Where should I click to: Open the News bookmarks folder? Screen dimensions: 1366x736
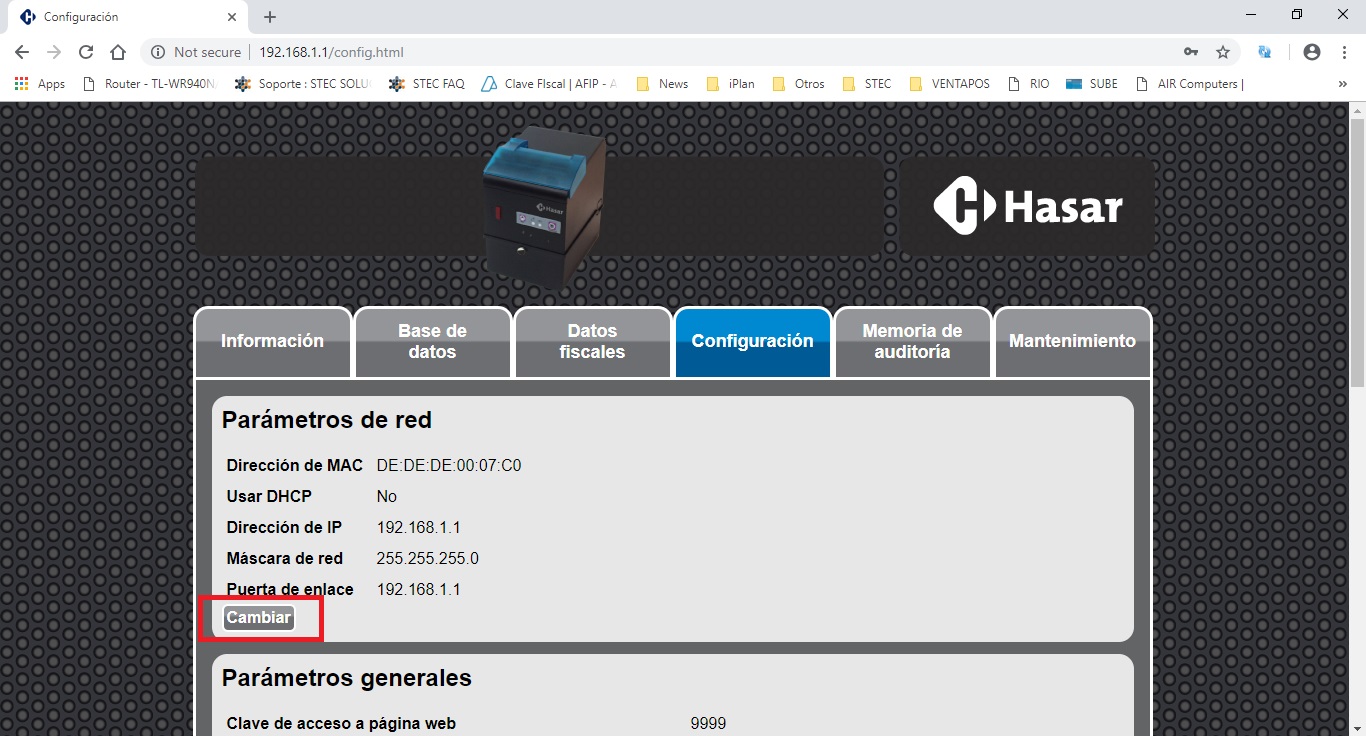pos(662,84)
